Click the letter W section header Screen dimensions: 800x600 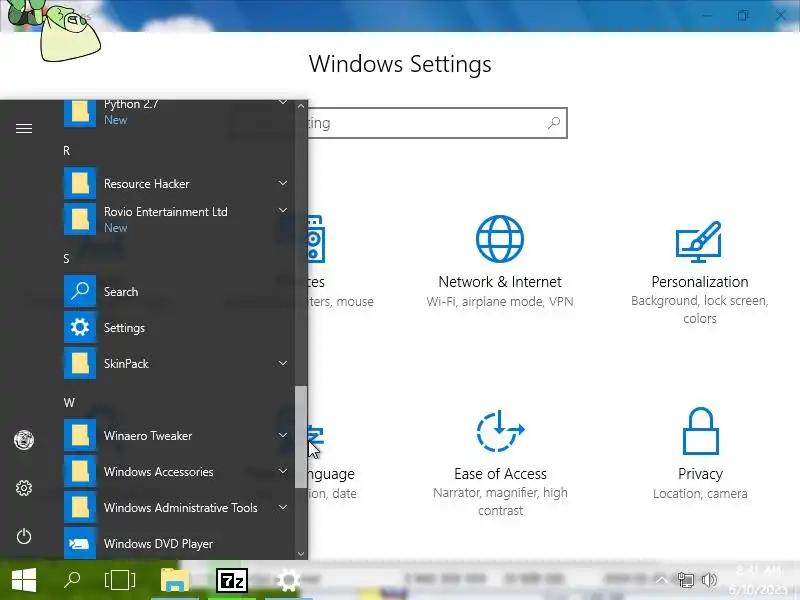coord(69,403)
